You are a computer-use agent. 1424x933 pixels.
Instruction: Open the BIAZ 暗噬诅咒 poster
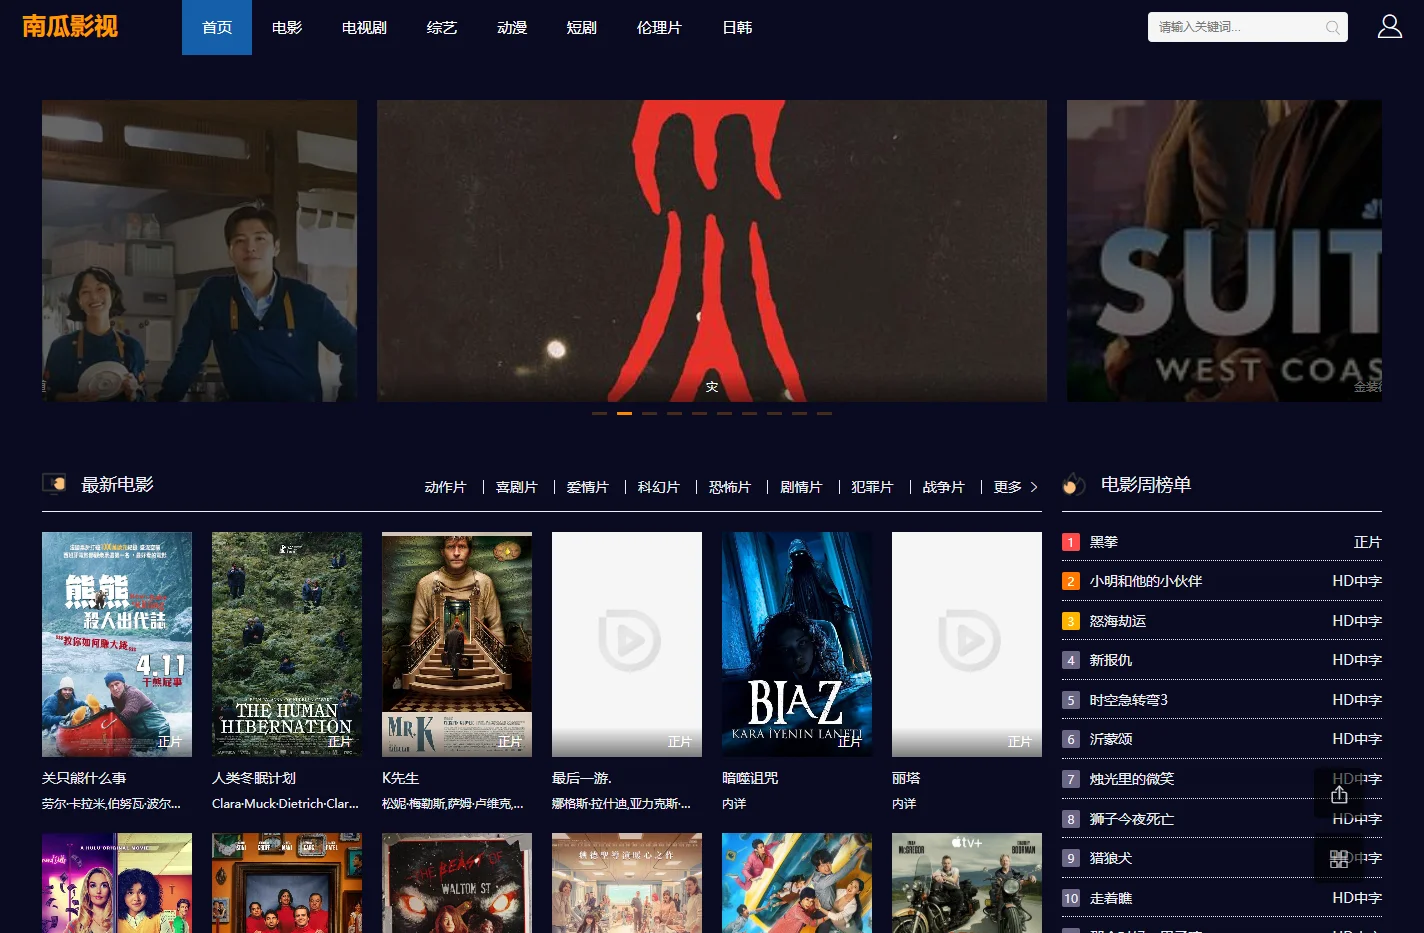[797, 644]
